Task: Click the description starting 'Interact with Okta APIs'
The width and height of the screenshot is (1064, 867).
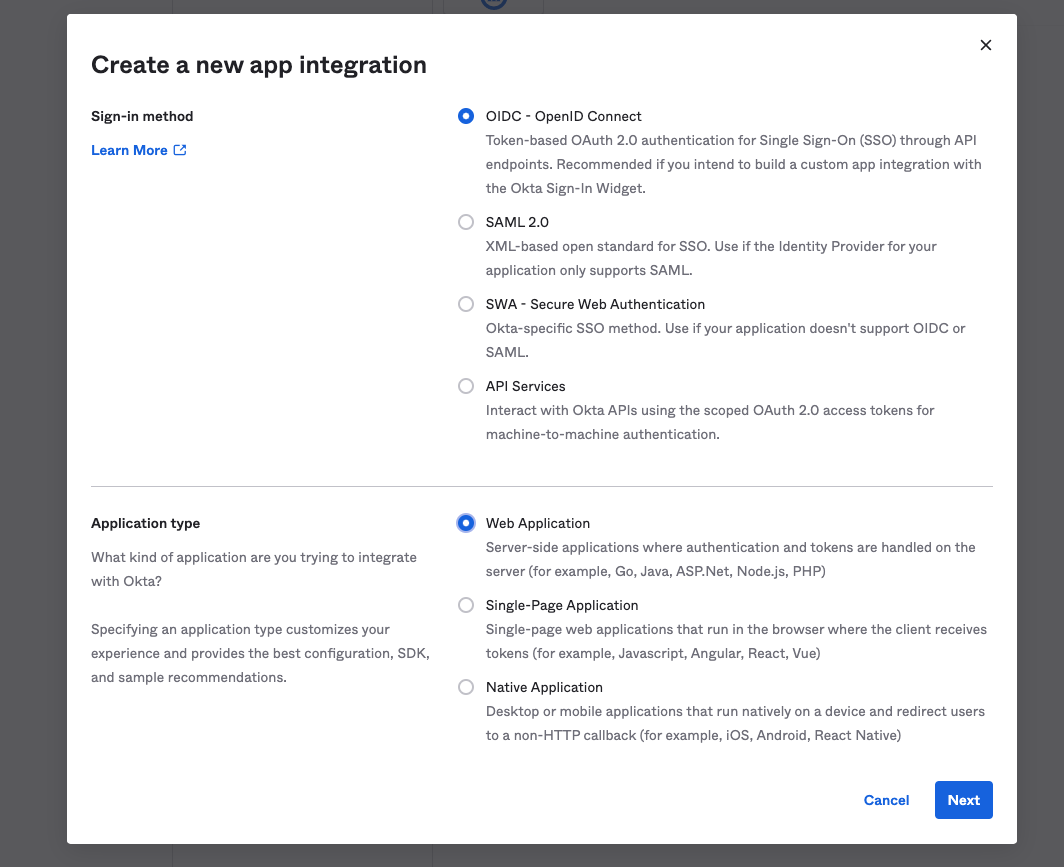Action: (710, 422)
